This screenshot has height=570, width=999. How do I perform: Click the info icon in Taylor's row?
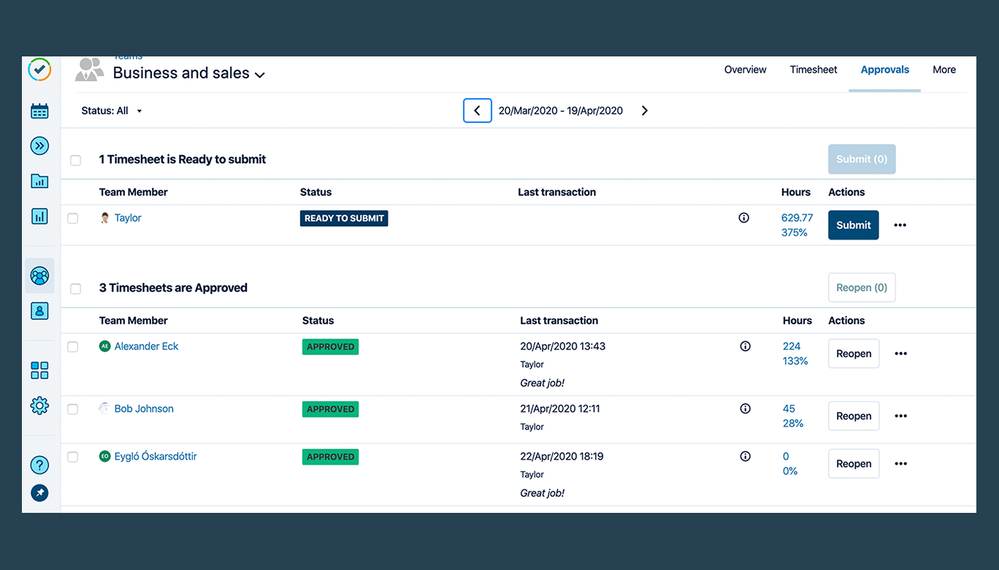(744, 218)
